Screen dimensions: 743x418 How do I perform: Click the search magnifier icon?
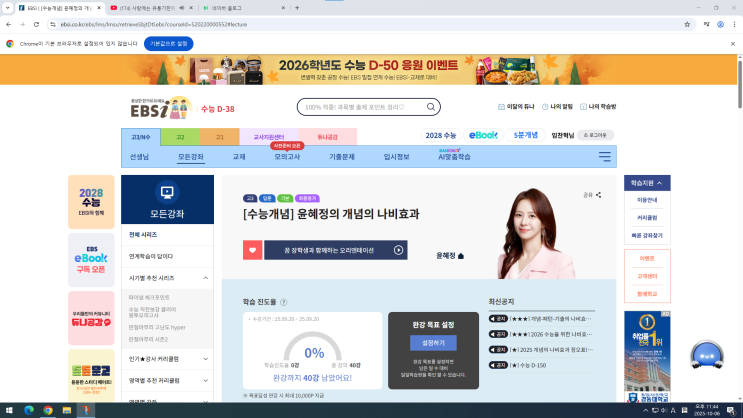coord(430,107)
